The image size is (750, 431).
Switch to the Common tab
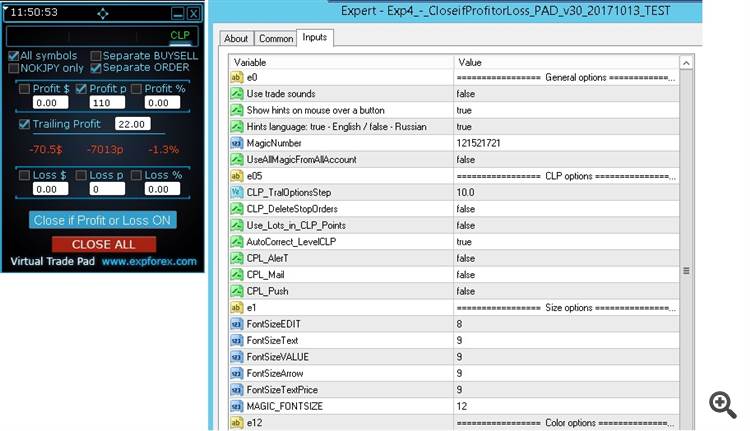point(276,39)
